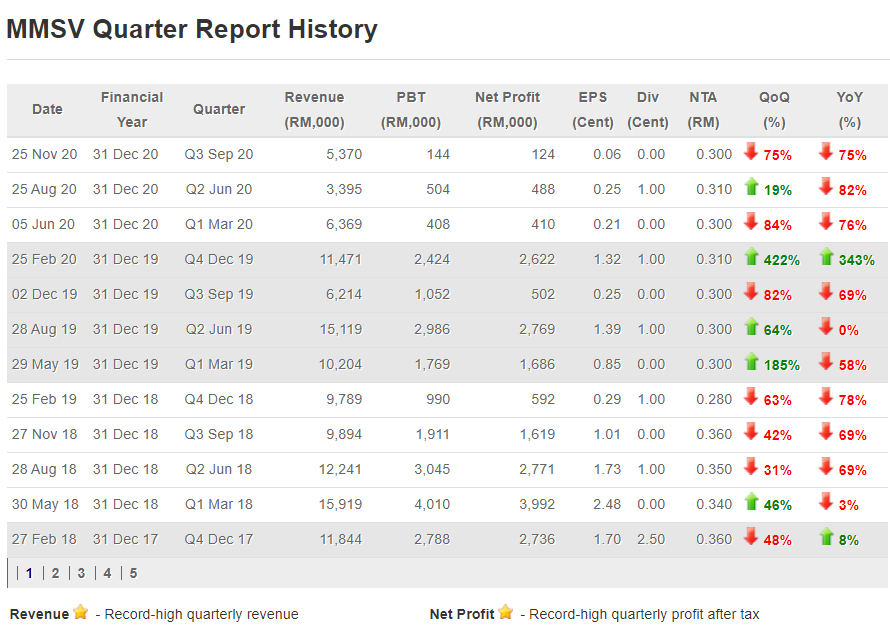Image resolution: width=890 pixels, height=642 pixels.
Task: Click the green QoQ arrow beside 185%
Action: pyautogui.click(x=751, y=362)
